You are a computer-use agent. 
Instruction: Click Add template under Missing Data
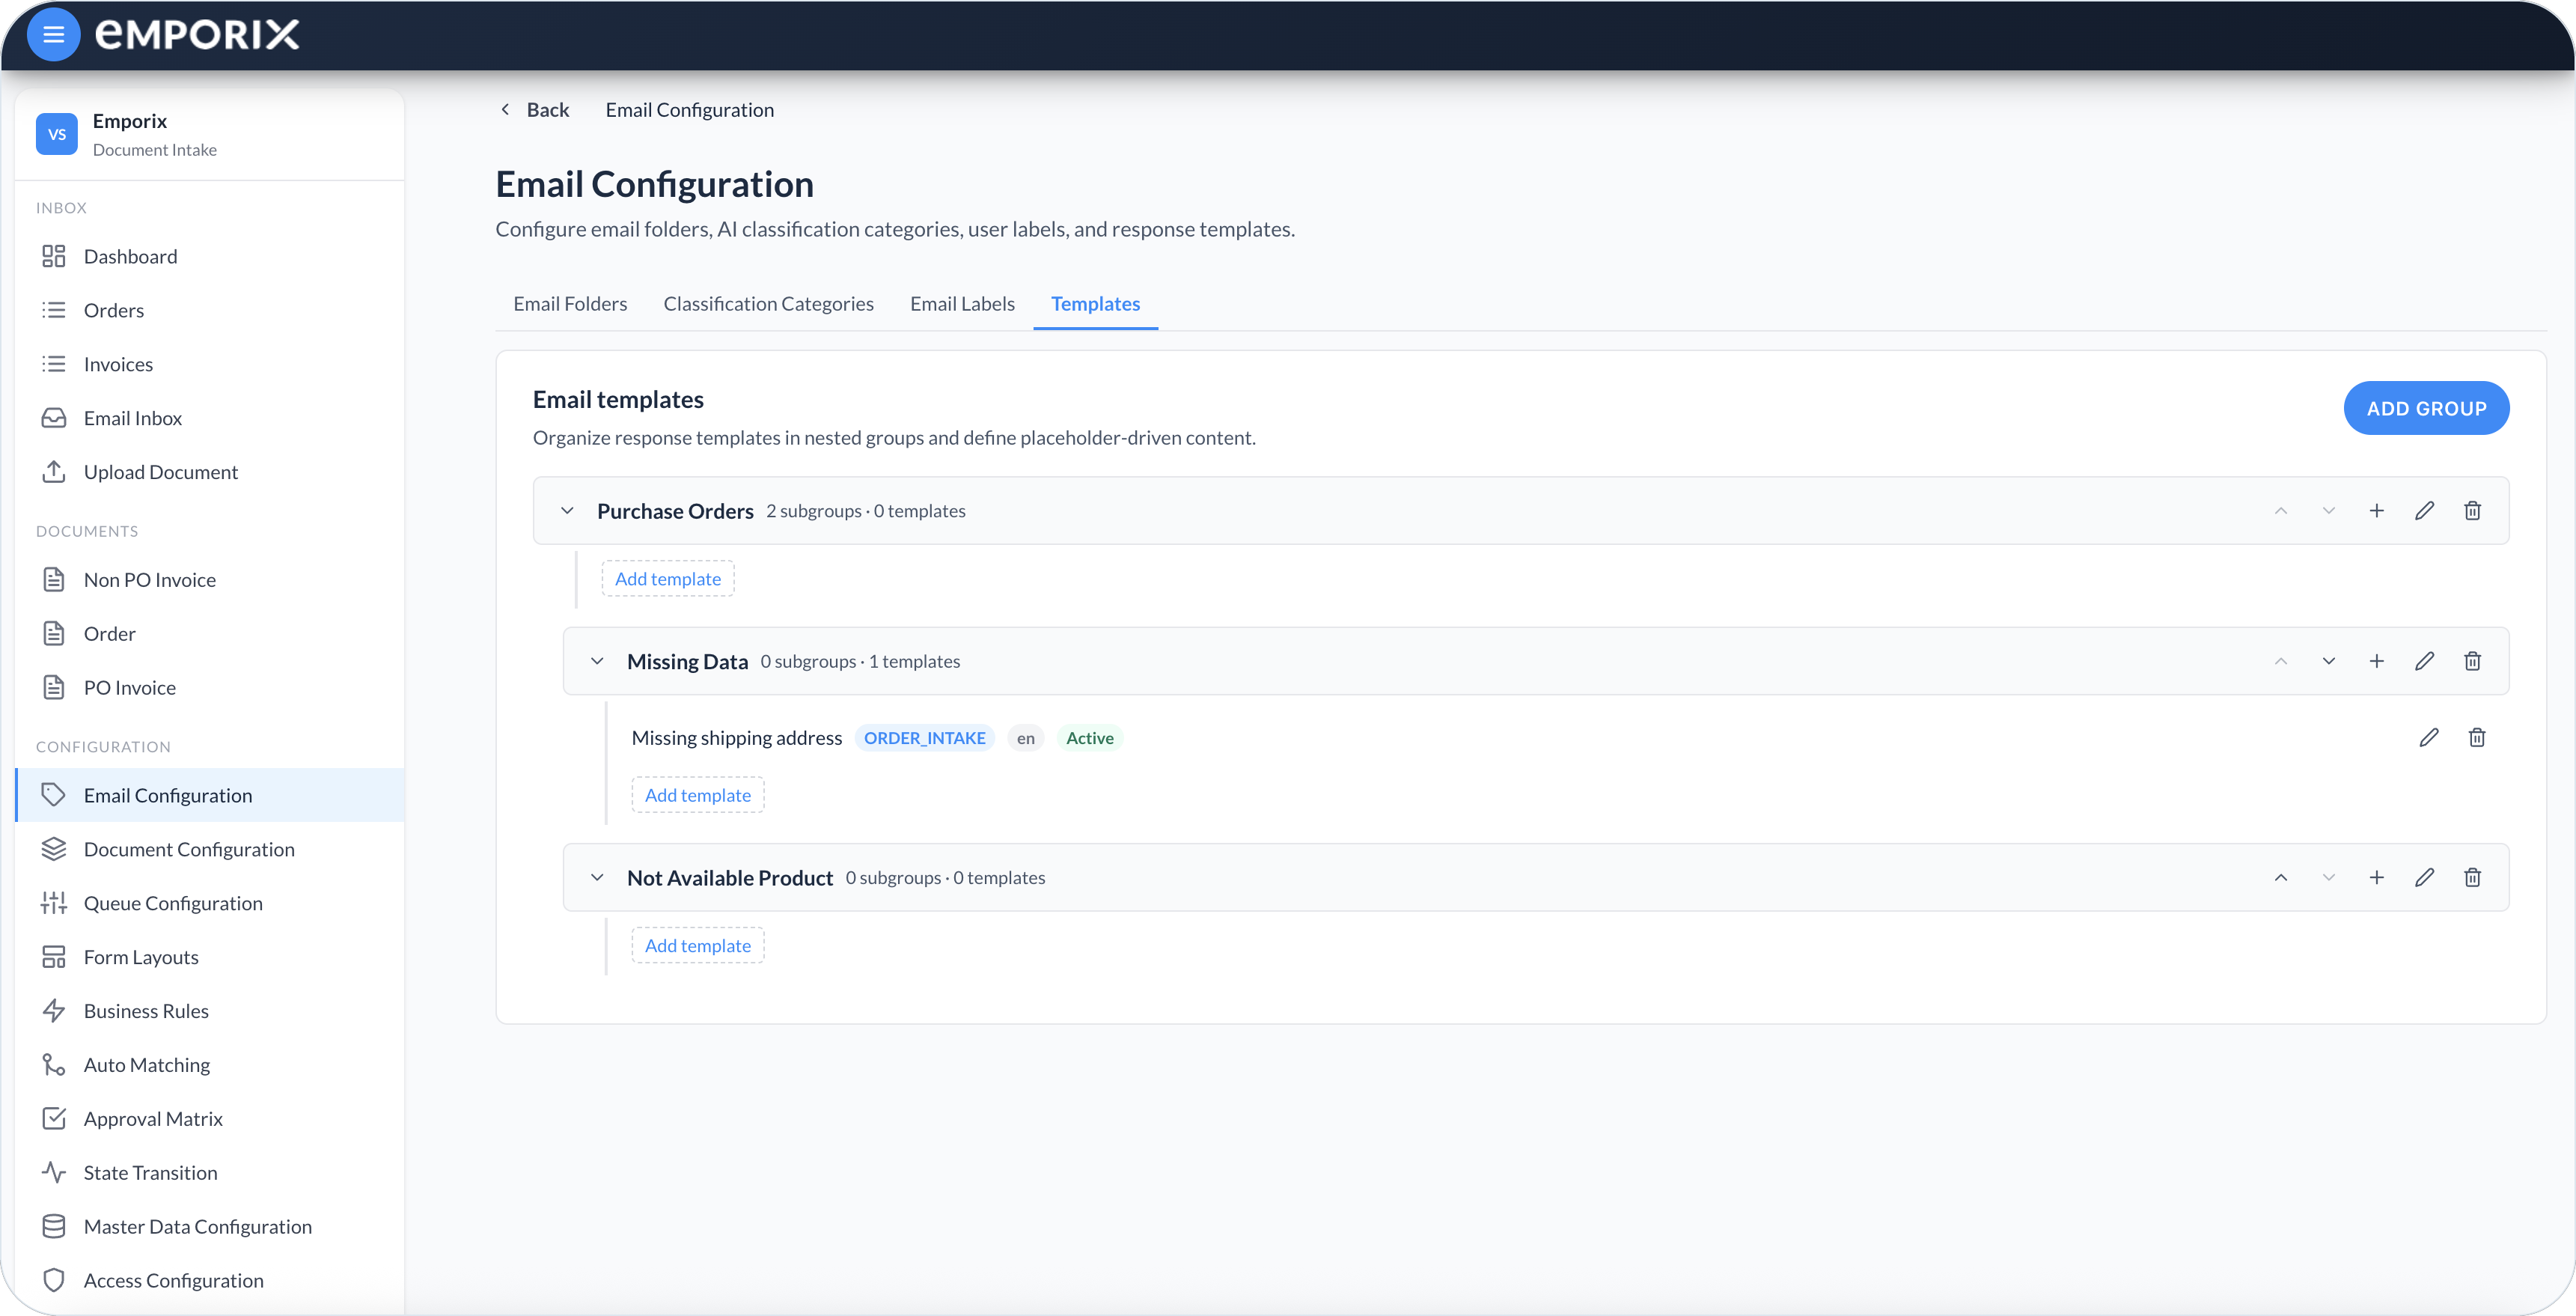coord(698,795)
